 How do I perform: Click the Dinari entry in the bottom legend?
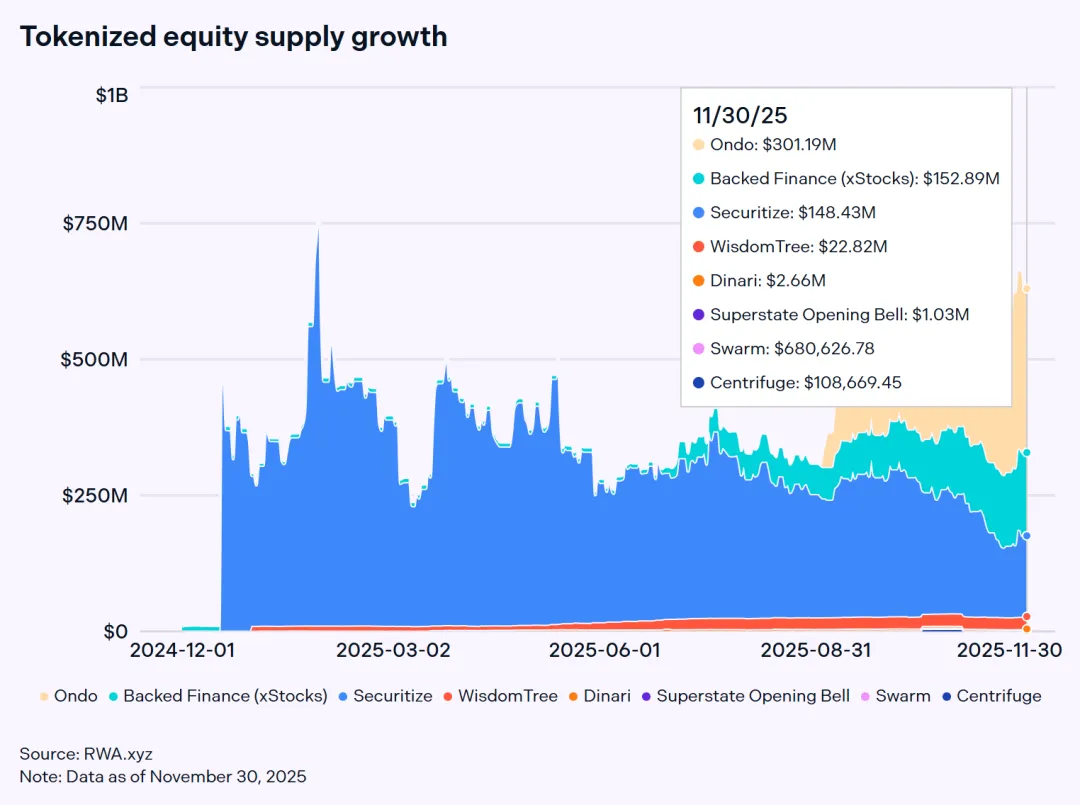click(599, 696)
